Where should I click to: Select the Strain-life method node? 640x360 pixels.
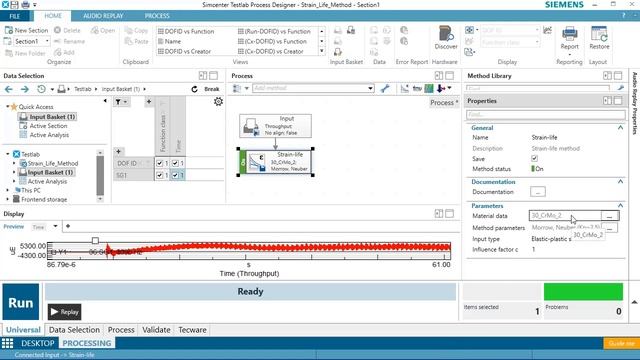click(276, 162)
